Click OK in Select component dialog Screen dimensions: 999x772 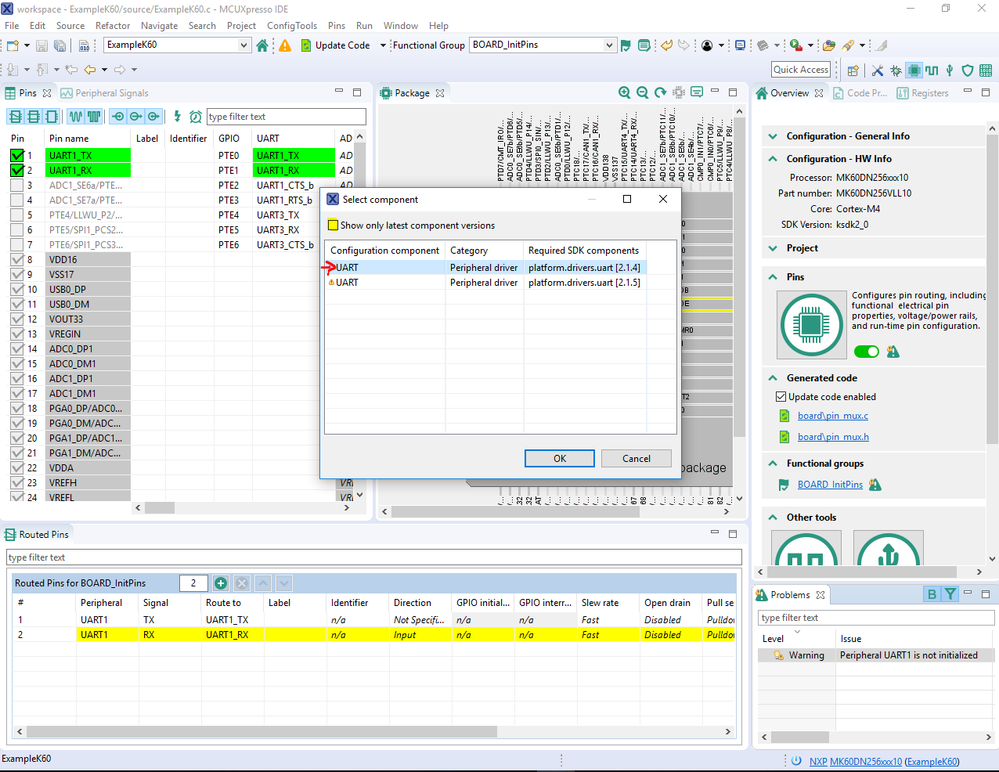[559, 459]
